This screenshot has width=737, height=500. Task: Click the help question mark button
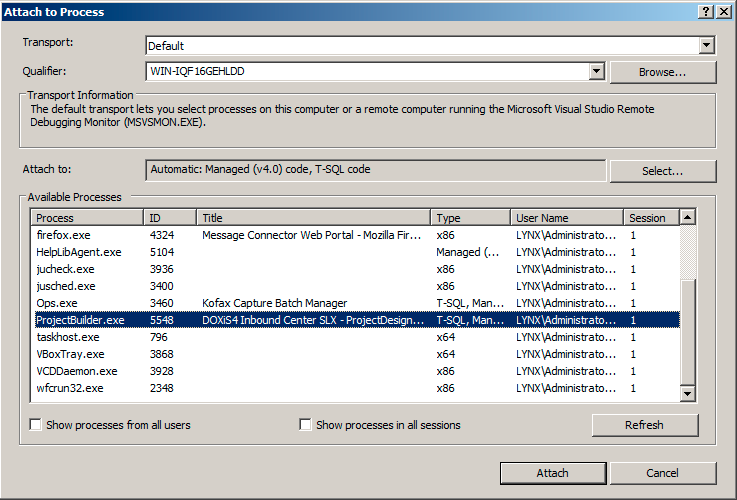tap(707, 11)
